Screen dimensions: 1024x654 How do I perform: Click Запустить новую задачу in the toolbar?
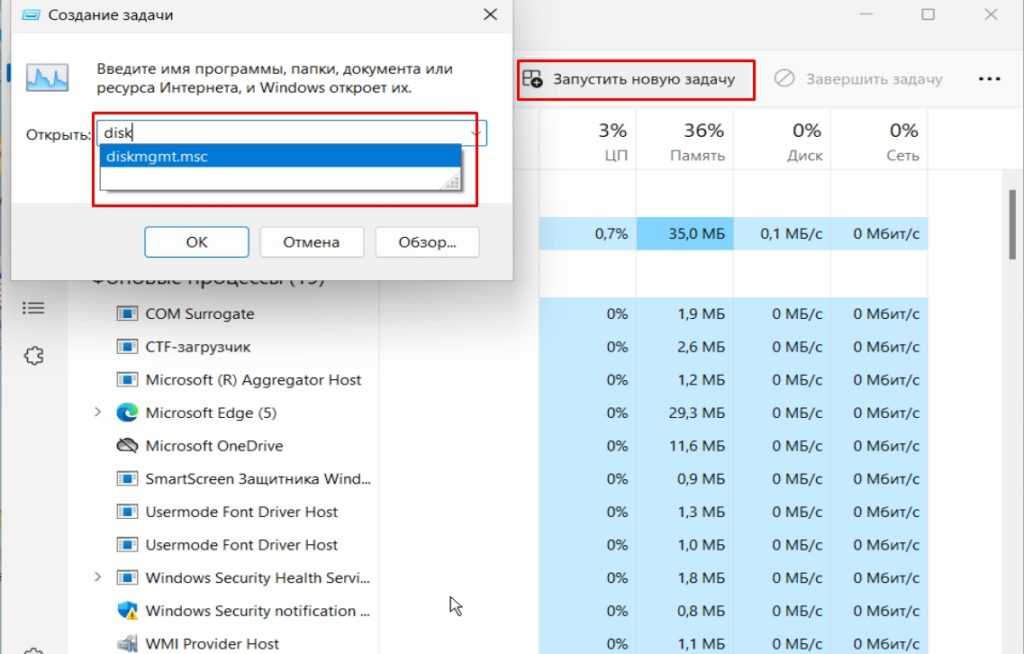tap(634, 79)
